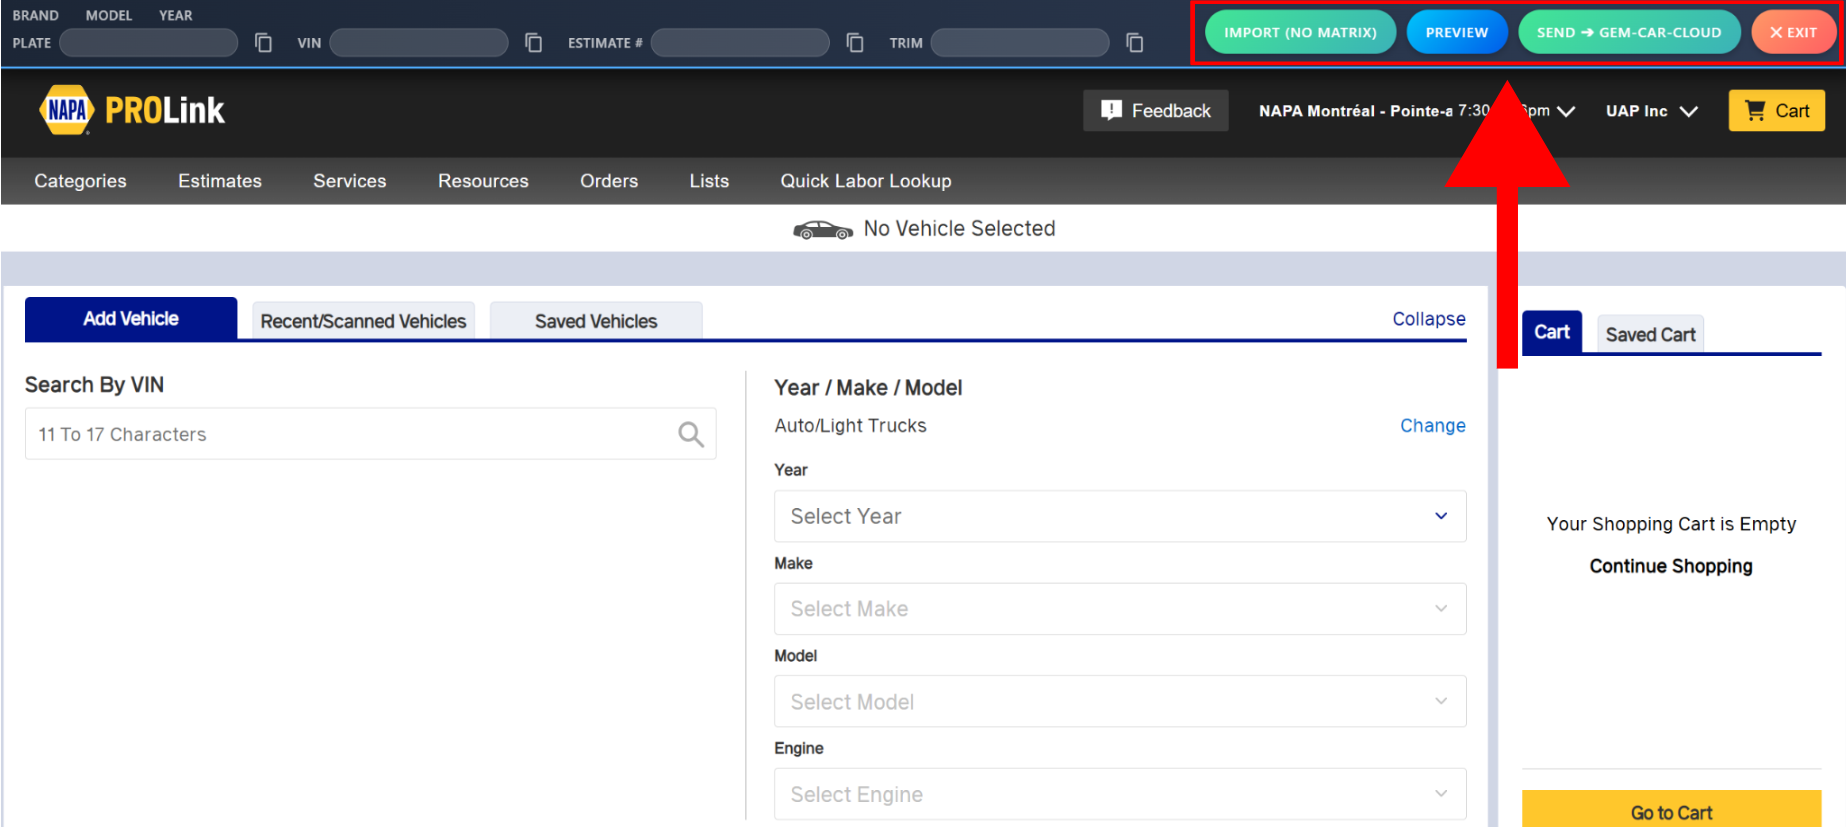Open the Orders menu
Image resolution: width=1846 pixels, height=827 pixels.
tap(609, 181)
